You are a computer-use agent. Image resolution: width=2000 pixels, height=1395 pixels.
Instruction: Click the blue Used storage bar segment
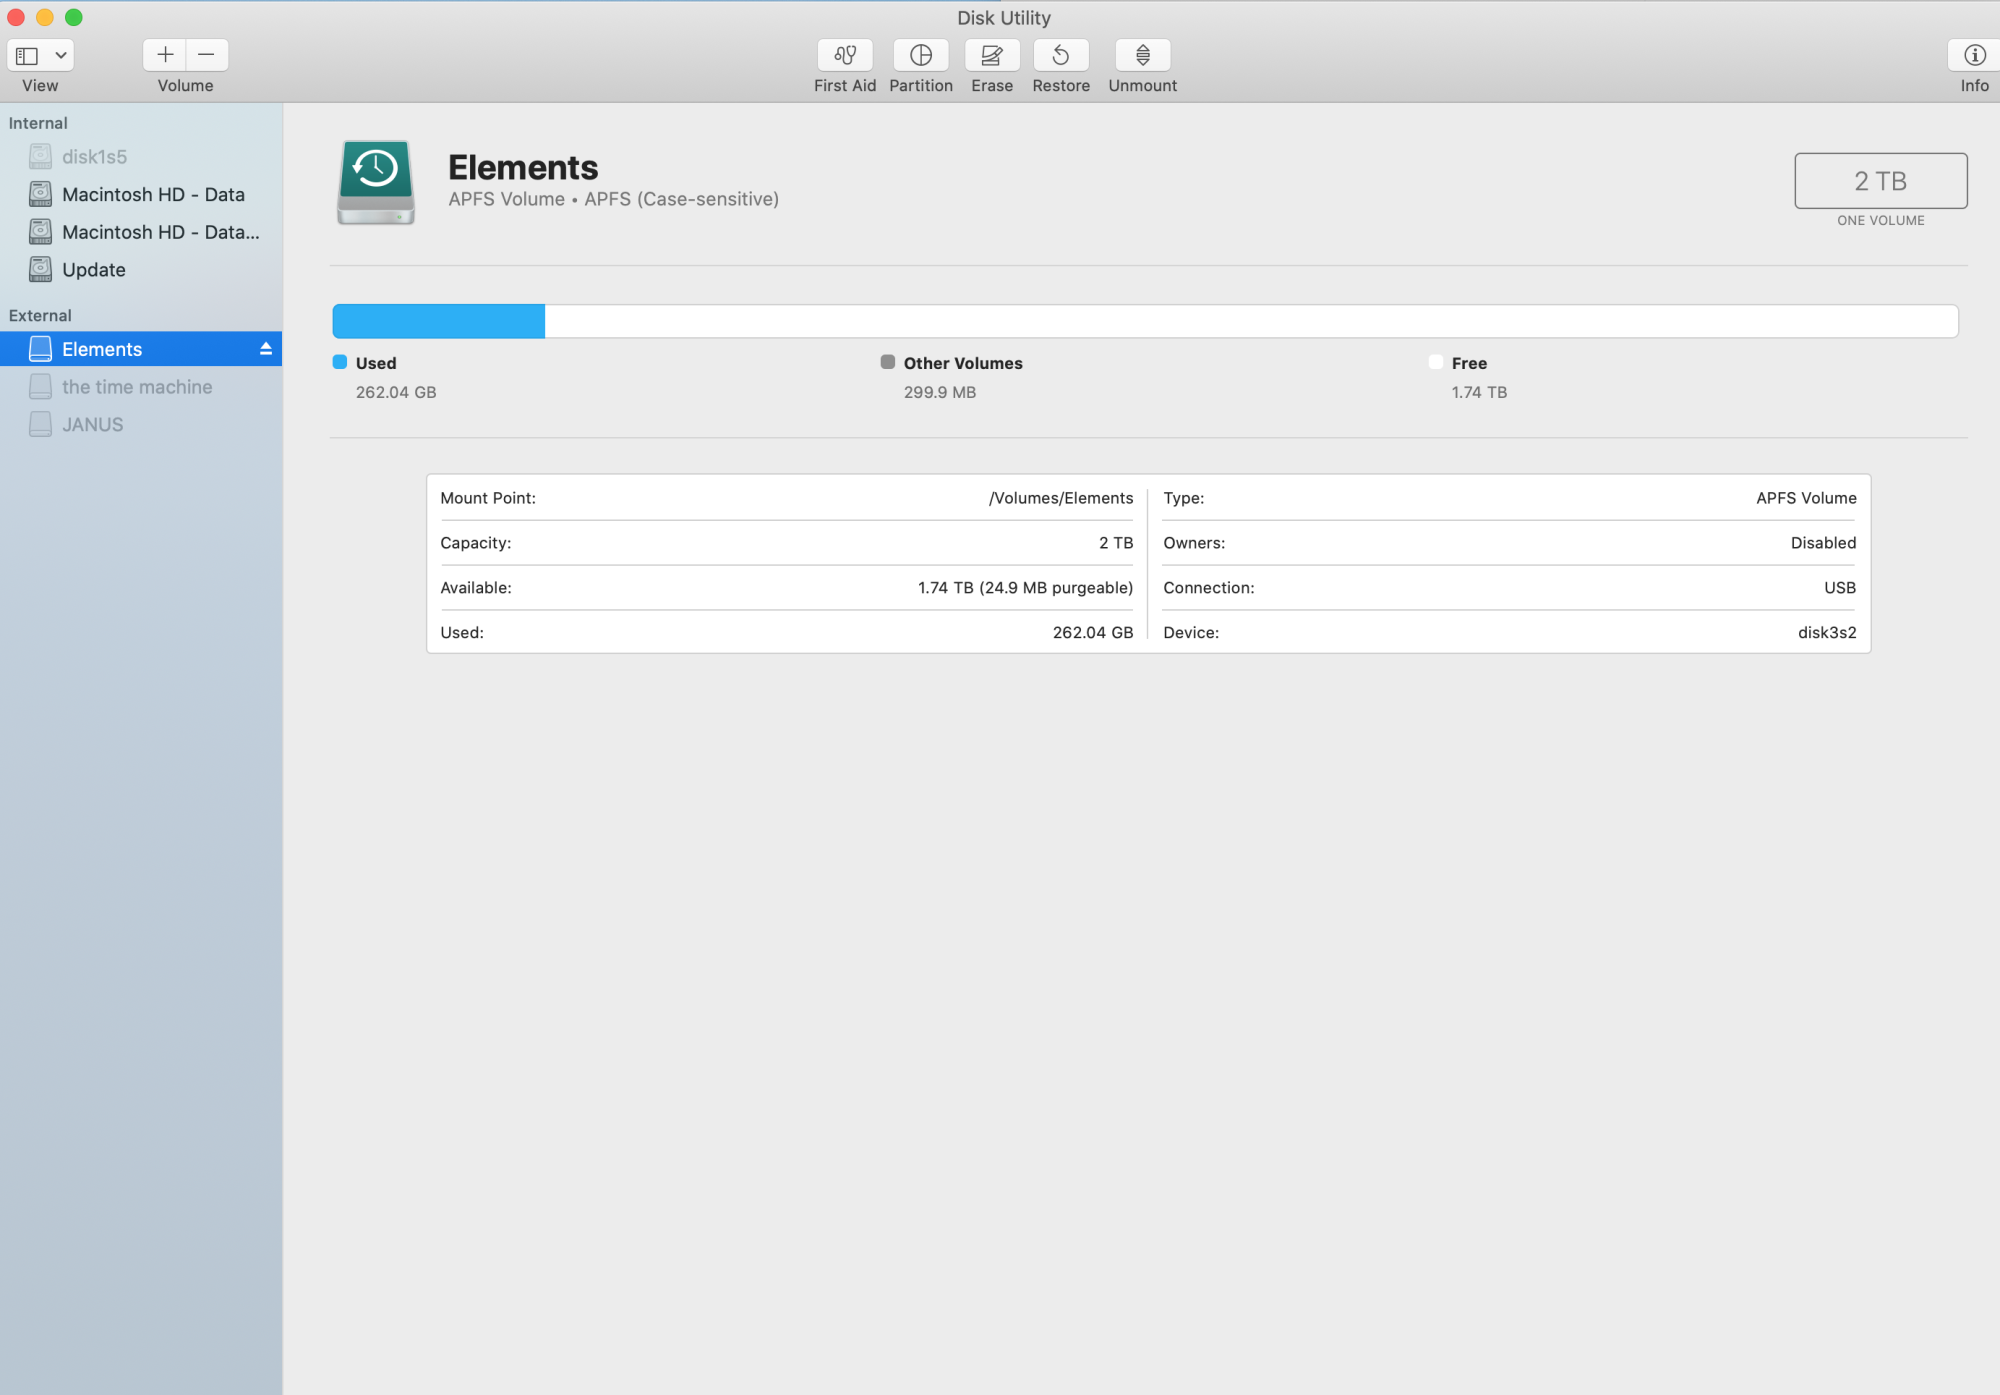[438, 321]
